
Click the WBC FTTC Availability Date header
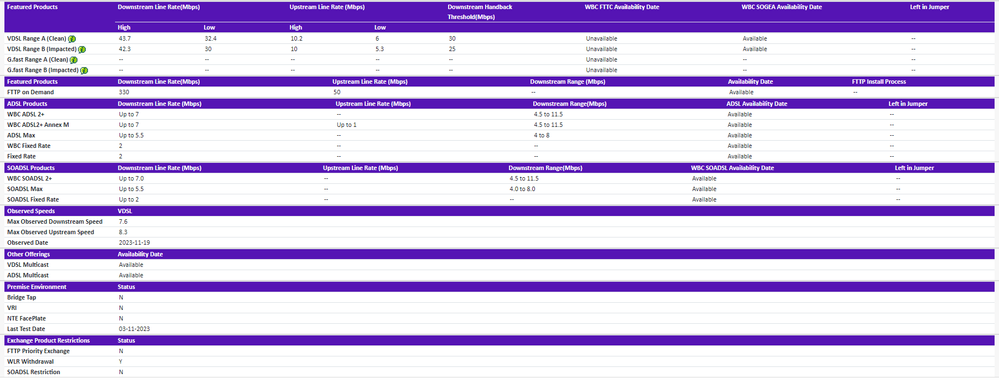tap(621, 7)
